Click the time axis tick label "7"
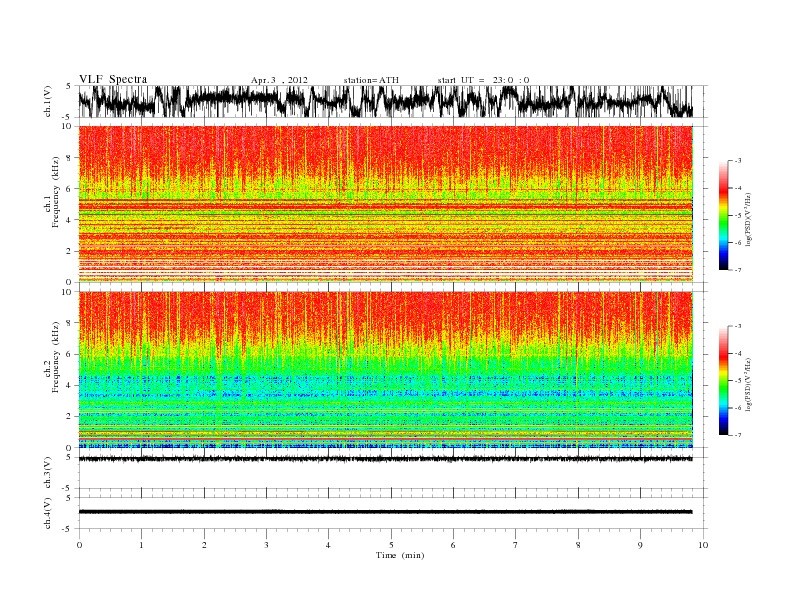This screenshot has width=792, height=612. pyautogui.click(x=515, y=545)
